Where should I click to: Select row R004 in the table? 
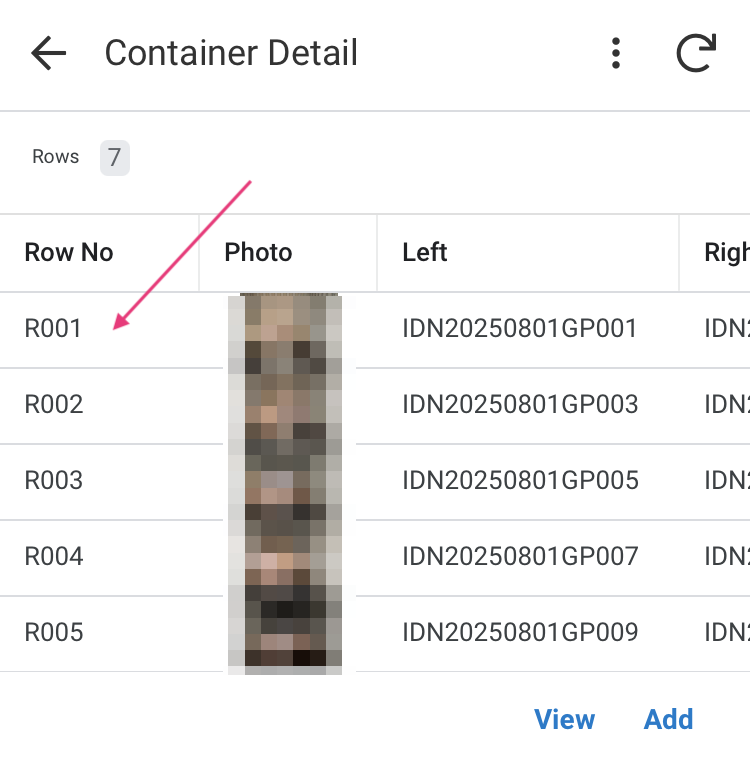click(375, 558)
